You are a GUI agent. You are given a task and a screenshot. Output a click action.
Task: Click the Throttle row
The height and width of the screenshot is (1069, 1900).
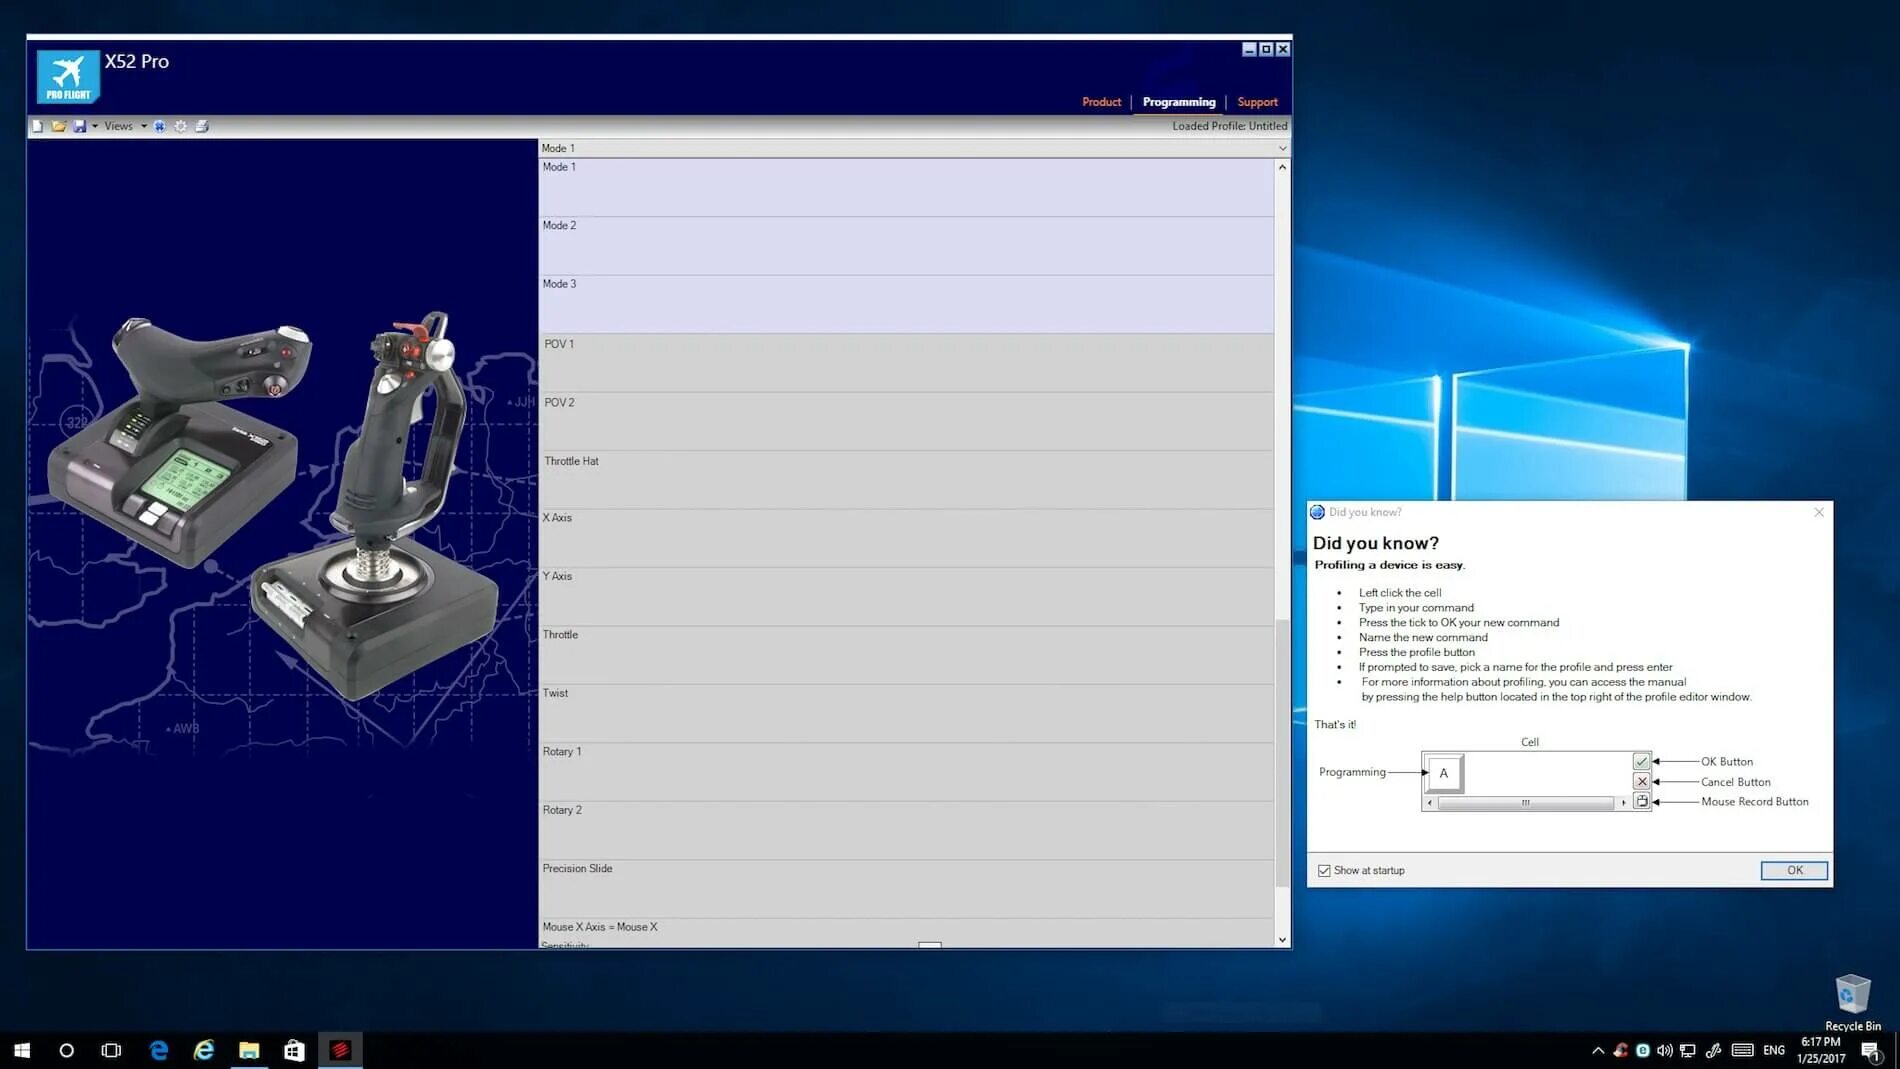(x=906, y=655)
